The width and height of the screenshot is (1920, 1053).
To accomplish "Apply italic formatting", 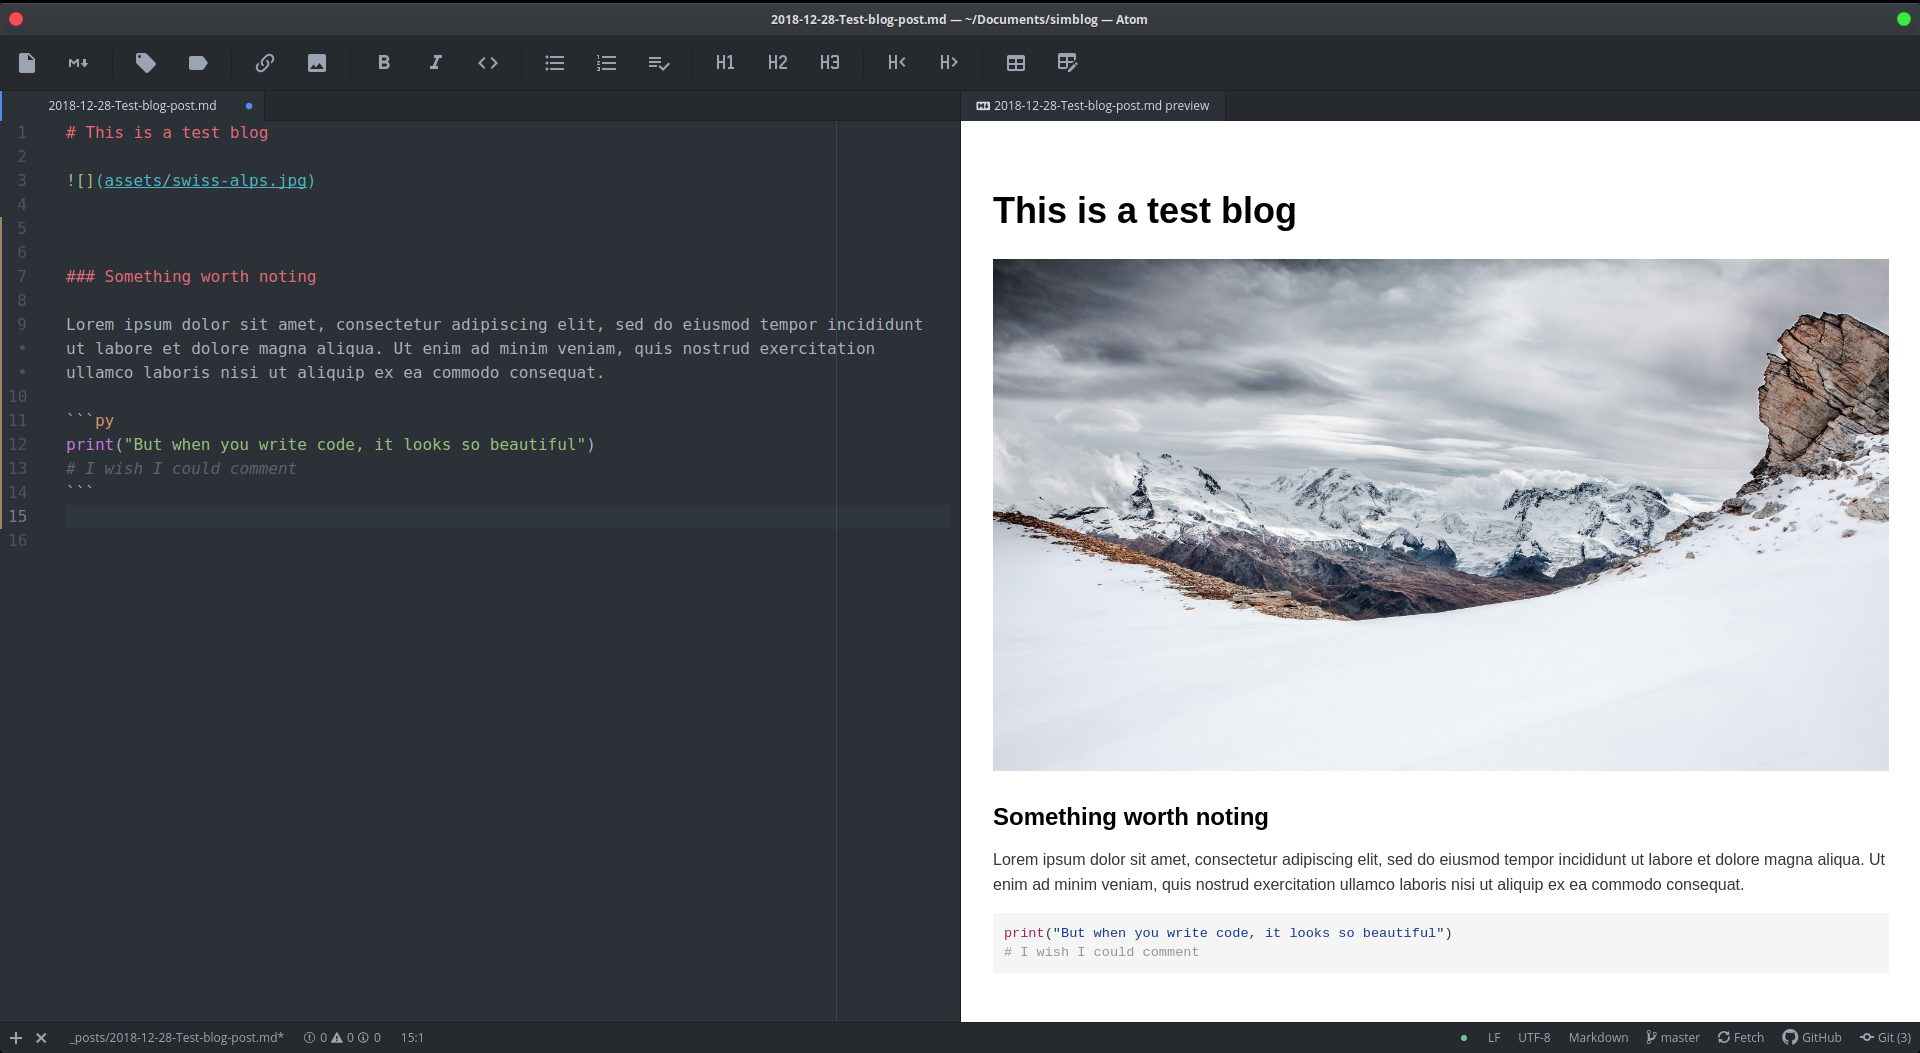I will pyautogui.click(x=436, y=63).
